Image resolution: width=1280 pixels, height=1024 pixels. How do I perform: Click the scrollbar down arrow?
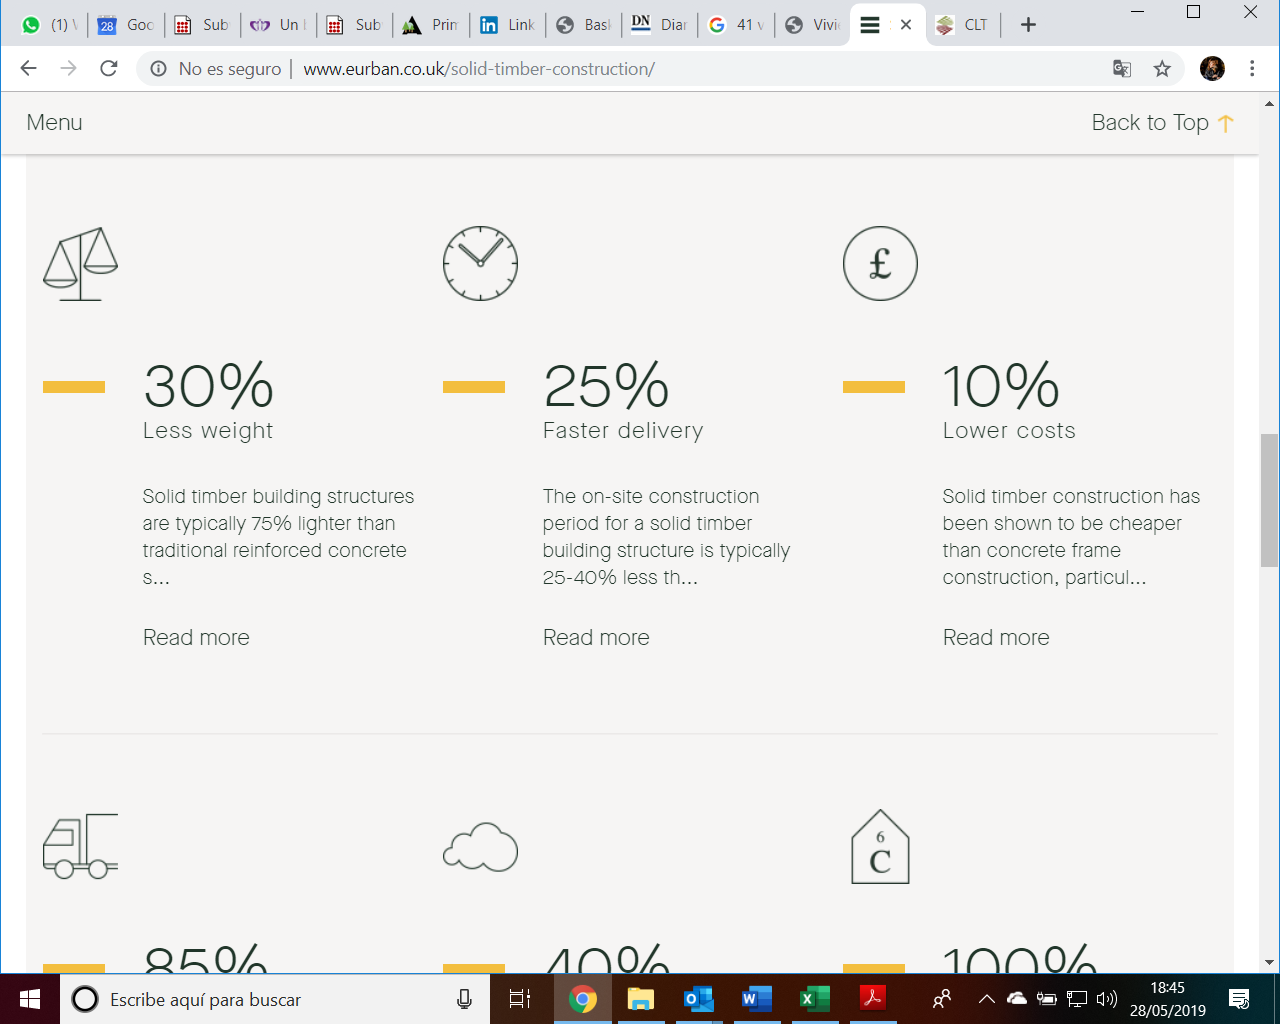tap(1269, 963)
